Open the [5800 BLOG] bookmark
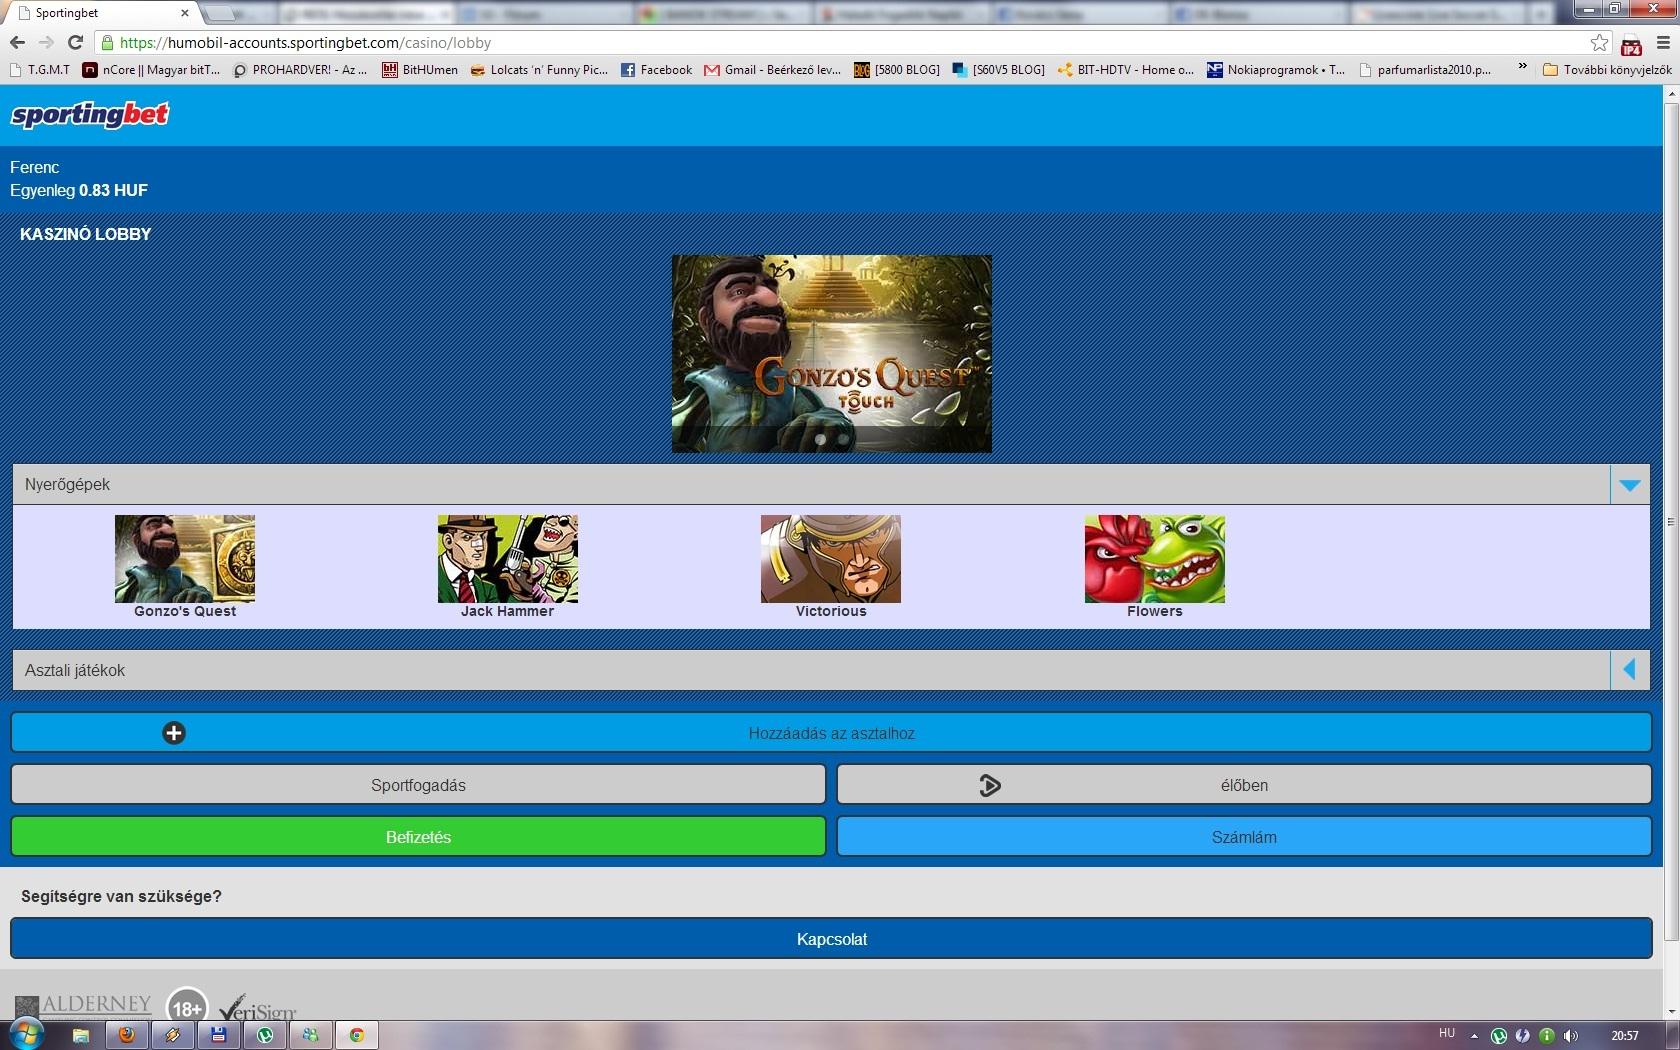The height and width of the screenshot is (1050, 1680). click(897, 70)
